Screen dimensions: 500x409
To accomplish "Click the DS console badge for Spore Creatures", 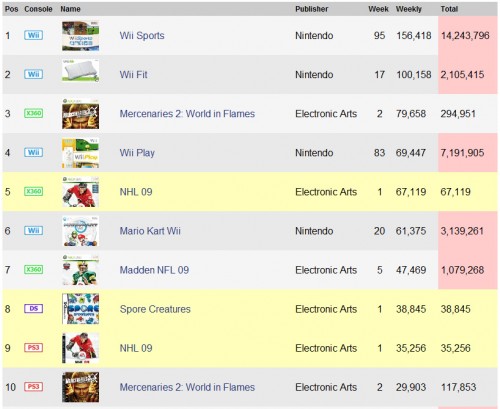I will 33,309.
